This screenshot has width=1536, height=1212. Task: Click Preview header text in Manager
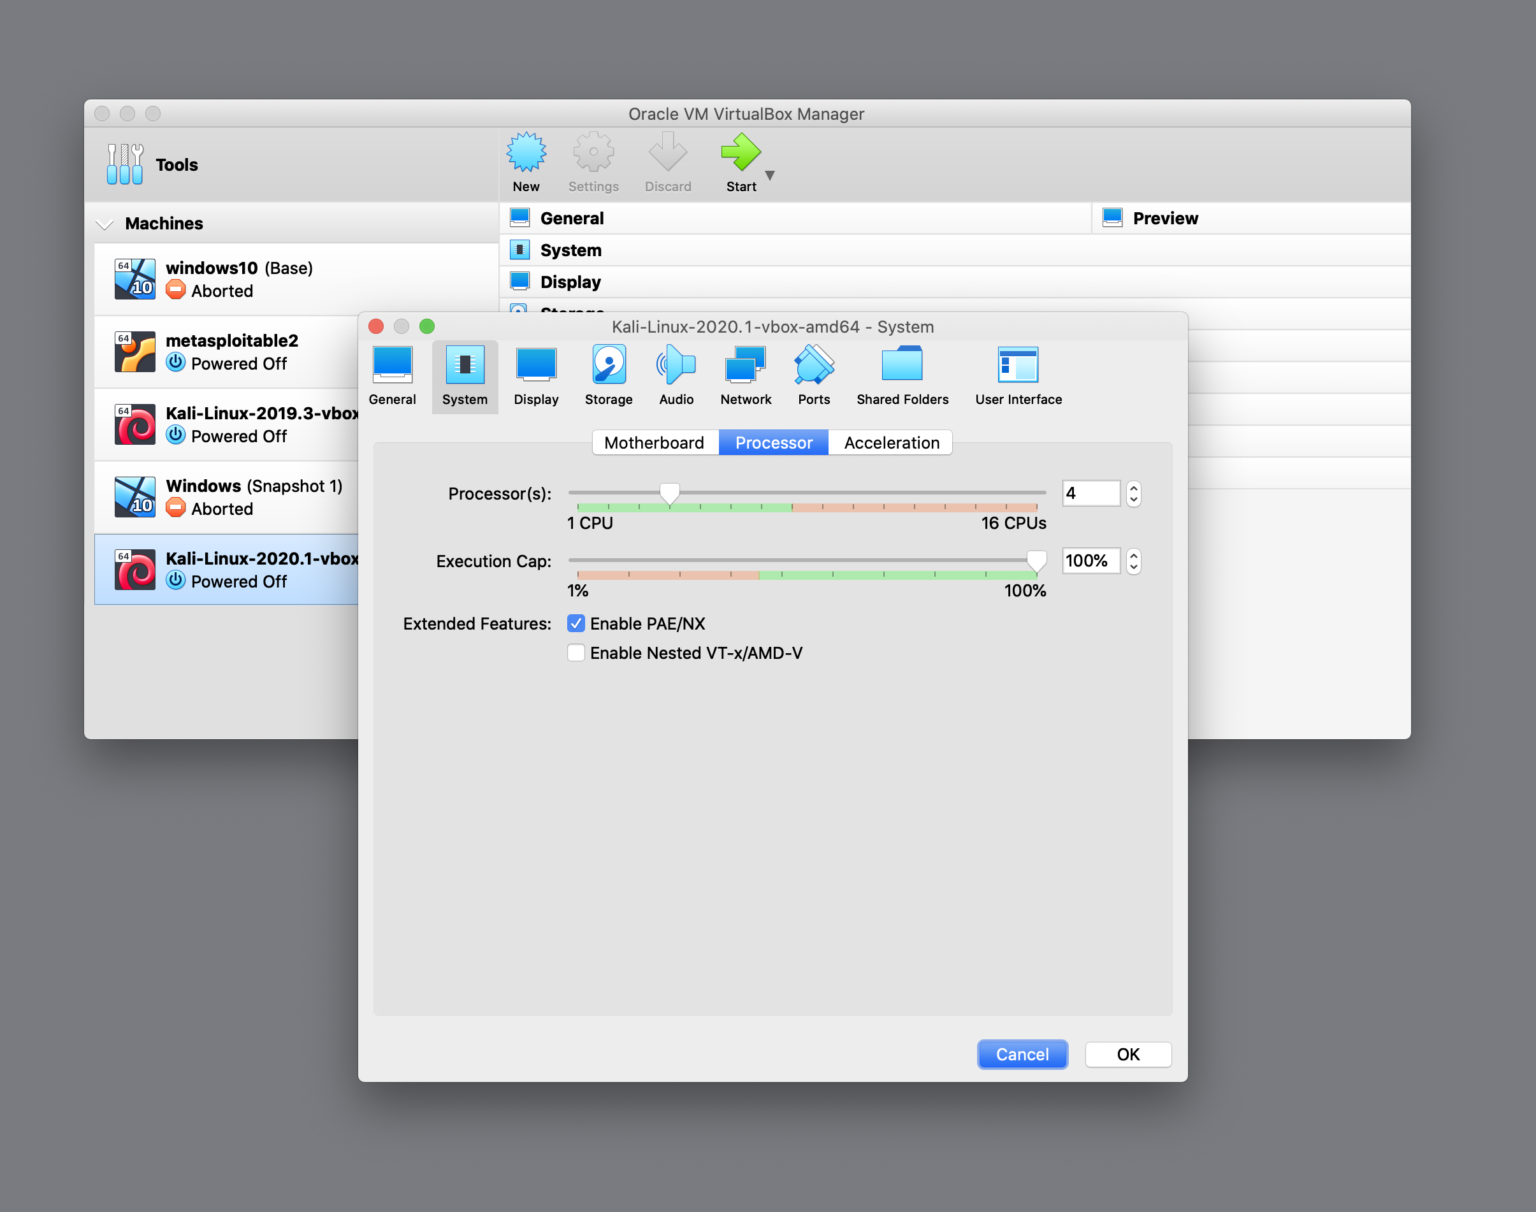(x=1165, y=218)
